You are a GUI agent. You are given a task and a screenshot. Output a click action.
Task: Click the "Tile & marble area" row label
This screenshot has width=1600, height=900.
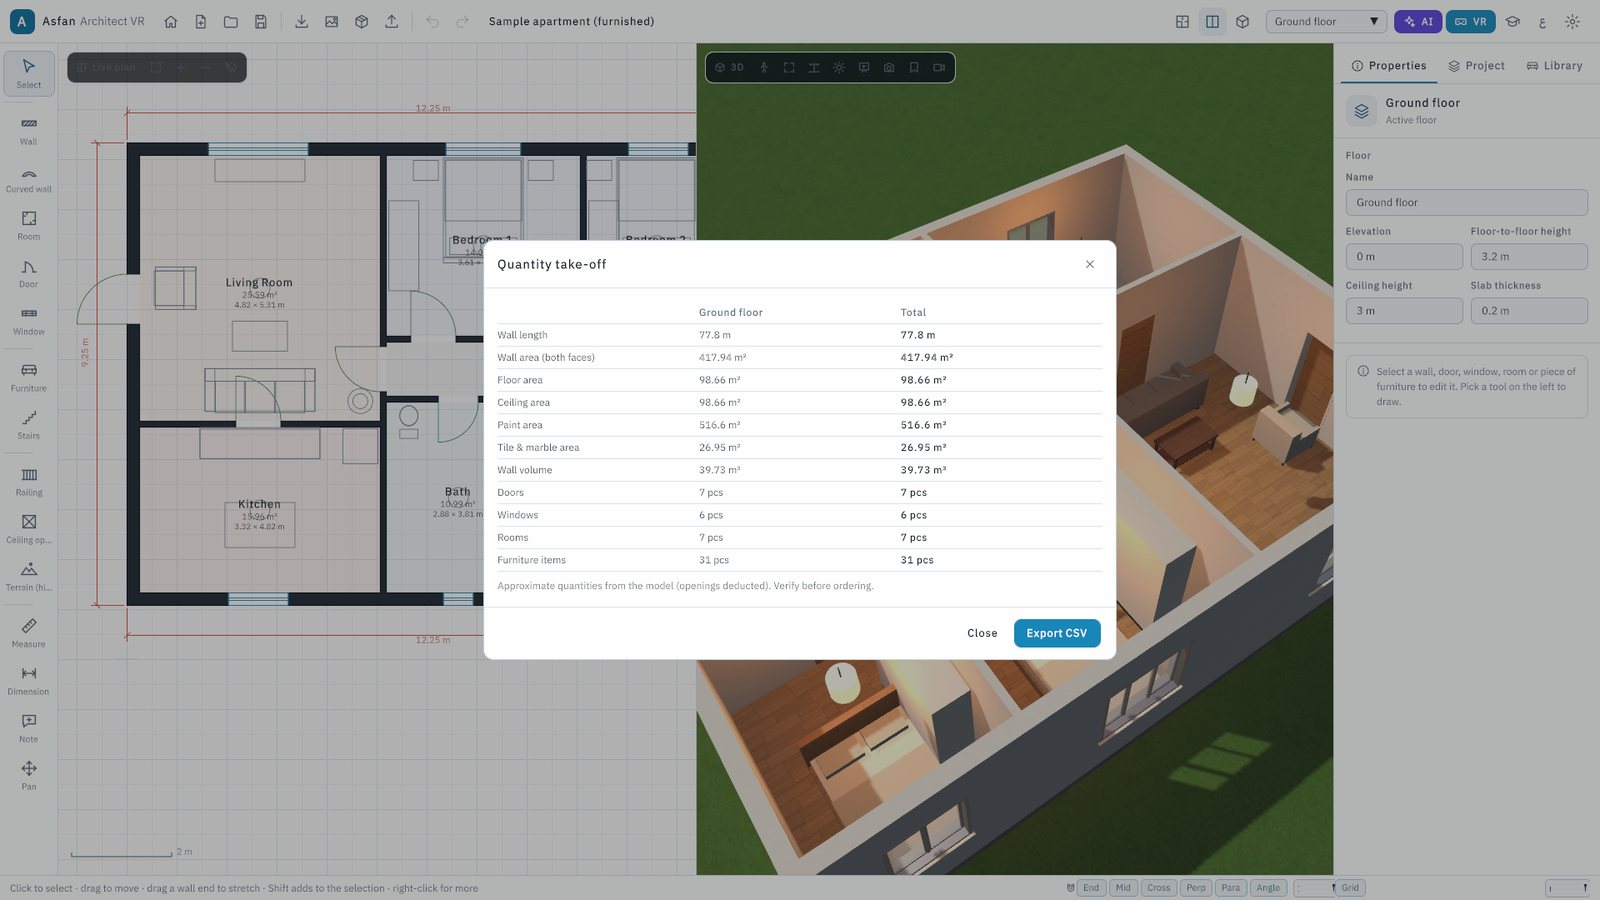click(x=538, y=448)
